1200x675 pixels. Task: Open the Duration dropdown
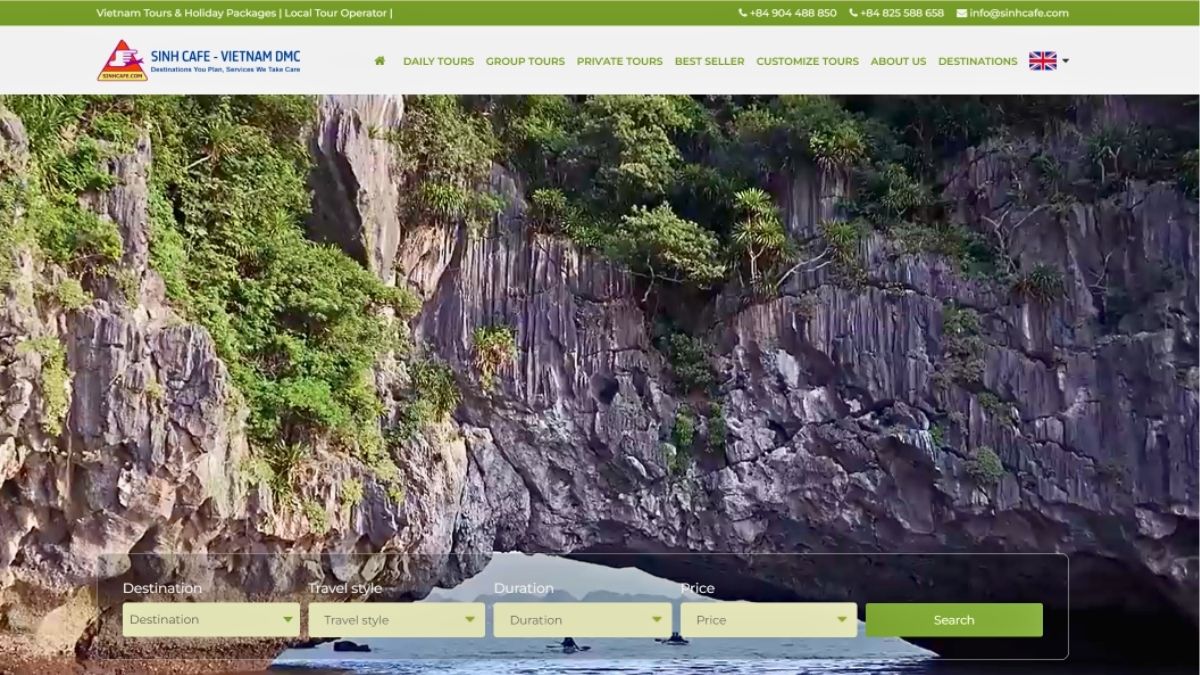coord(582,620)
